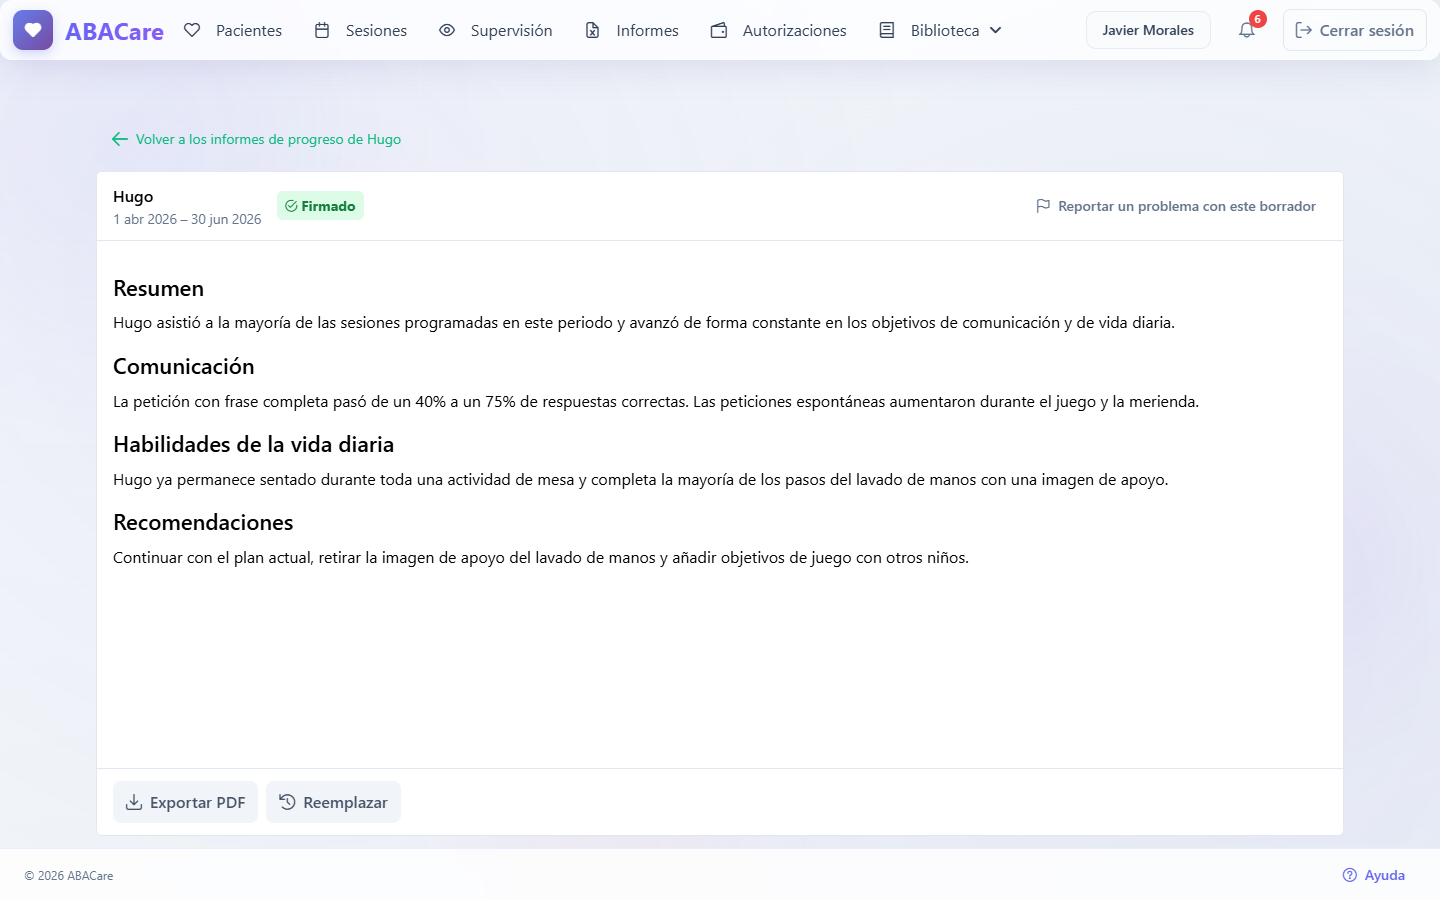Expand the Biblioteca dropdown chevron
Image resolution: width=1440 pixels, height=900 pixels.
(x=995, y=30)
